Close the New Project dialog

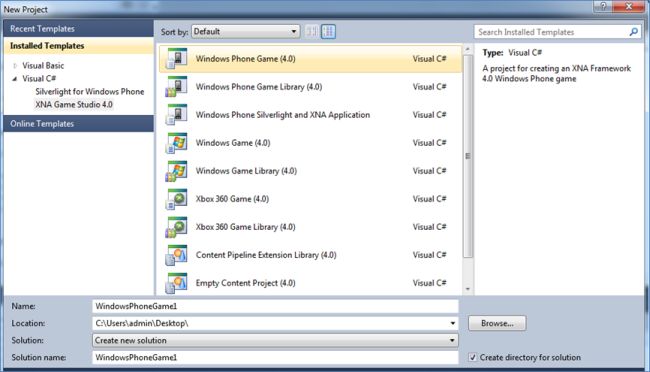[x=628, y=6]
